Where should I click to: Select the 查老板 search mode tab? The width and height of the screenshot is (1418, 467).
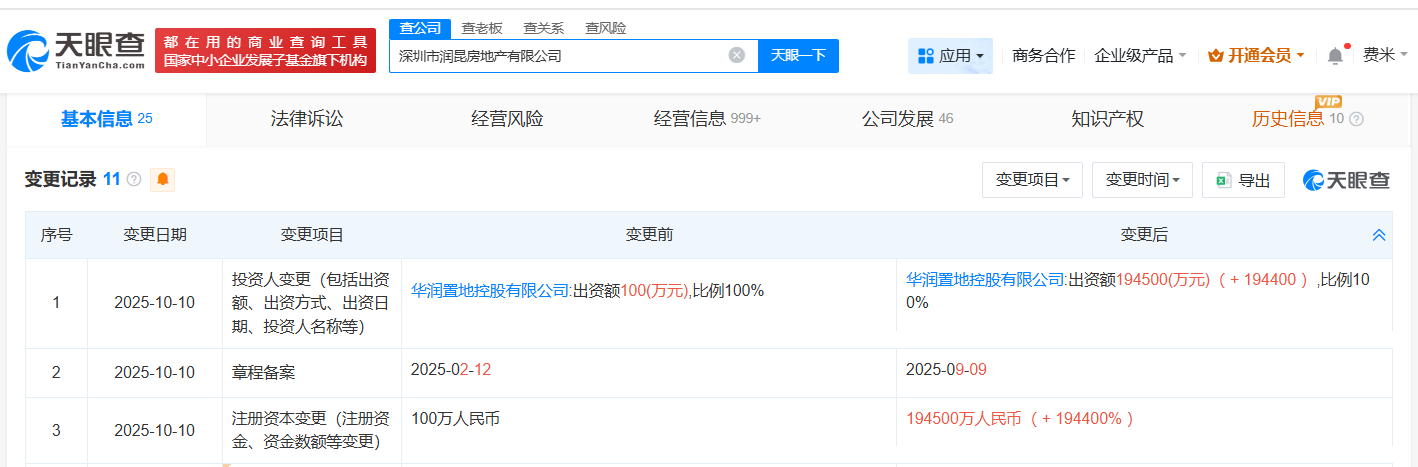coord(482,28)
